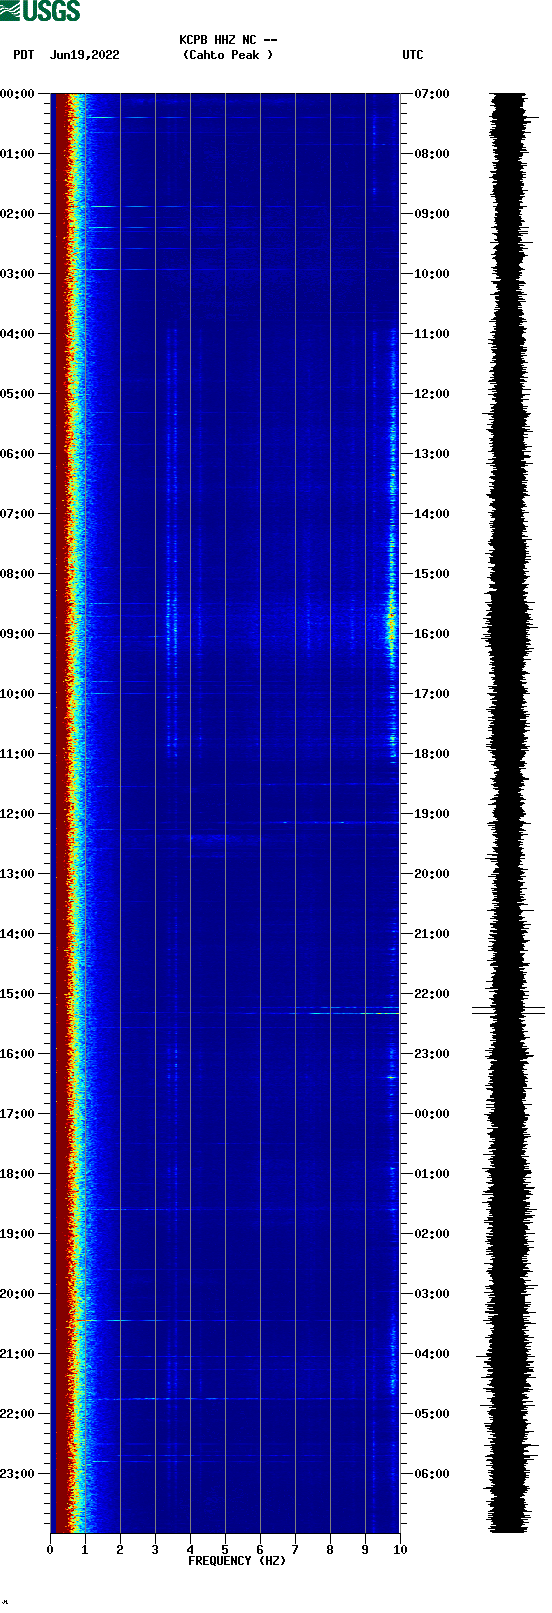Click the 02:00 PDT time label
Image resolution: width=552 pixels, height=1613 pixels.
click(x=18, y=214)
